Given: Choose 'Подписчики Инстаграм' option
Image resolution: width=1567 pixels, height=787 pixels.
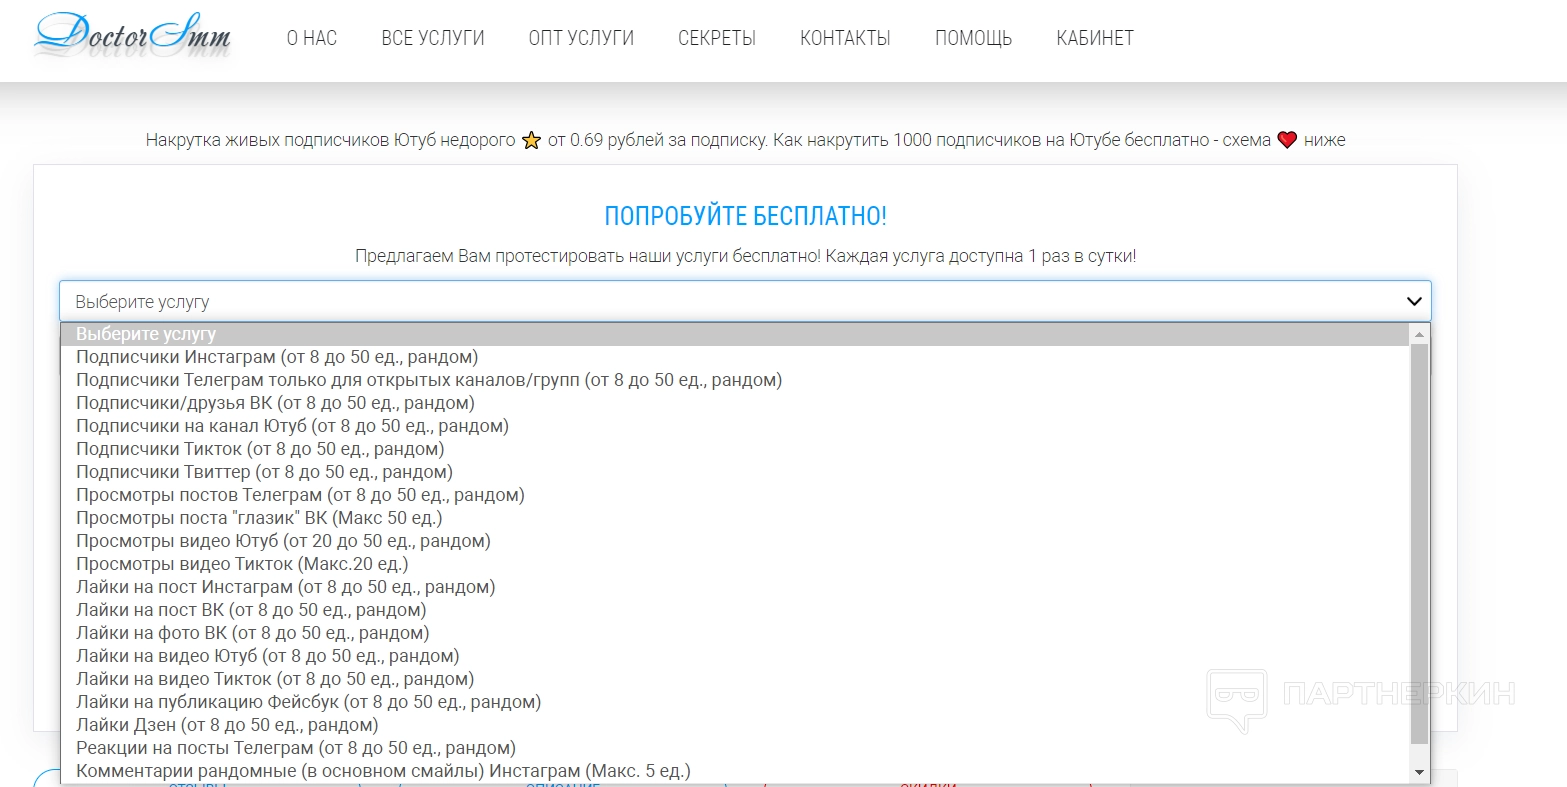Looking at the screenshot, I should [x=735, y=357].
